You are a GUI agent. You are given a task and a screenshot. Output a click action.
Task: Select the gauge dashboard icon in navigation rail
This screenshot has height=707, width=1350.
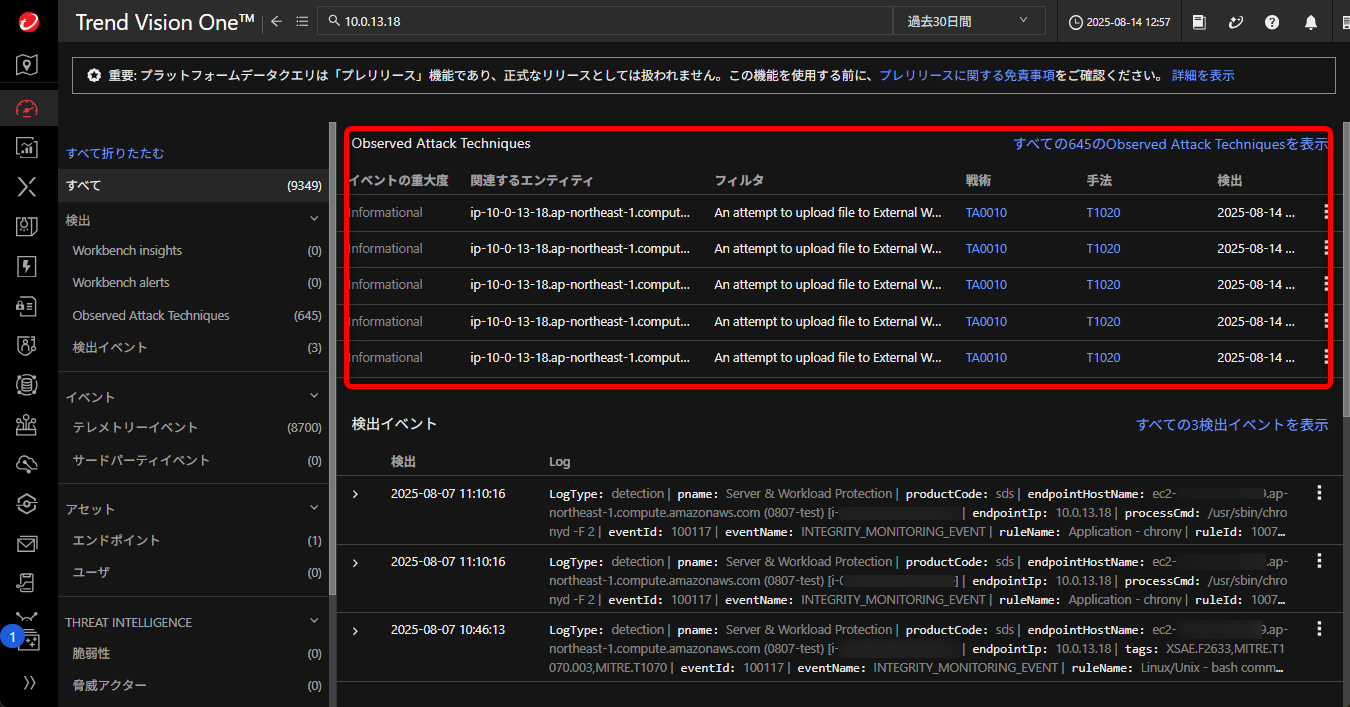coord(28,108)
